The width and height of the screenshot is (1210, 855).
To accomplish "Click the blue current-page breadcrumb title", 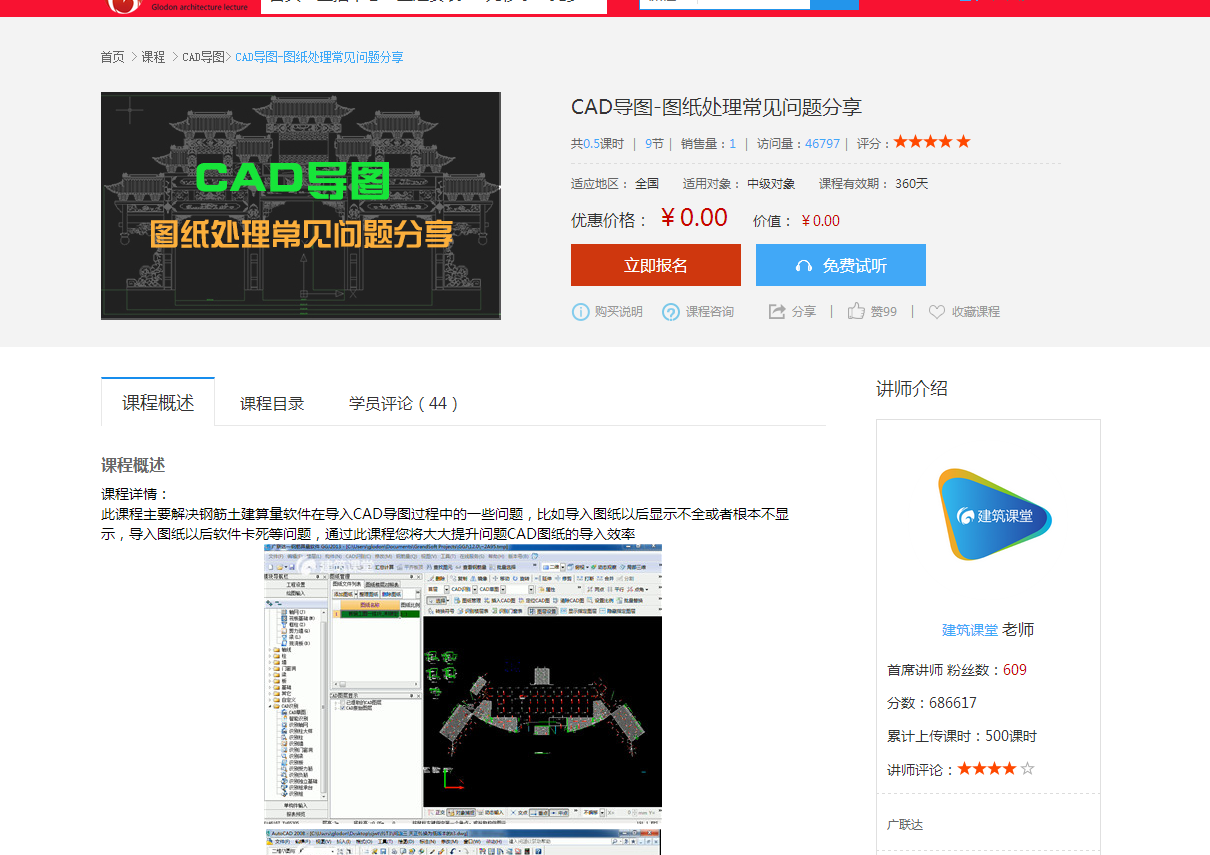I will click(x=319, y=57).
